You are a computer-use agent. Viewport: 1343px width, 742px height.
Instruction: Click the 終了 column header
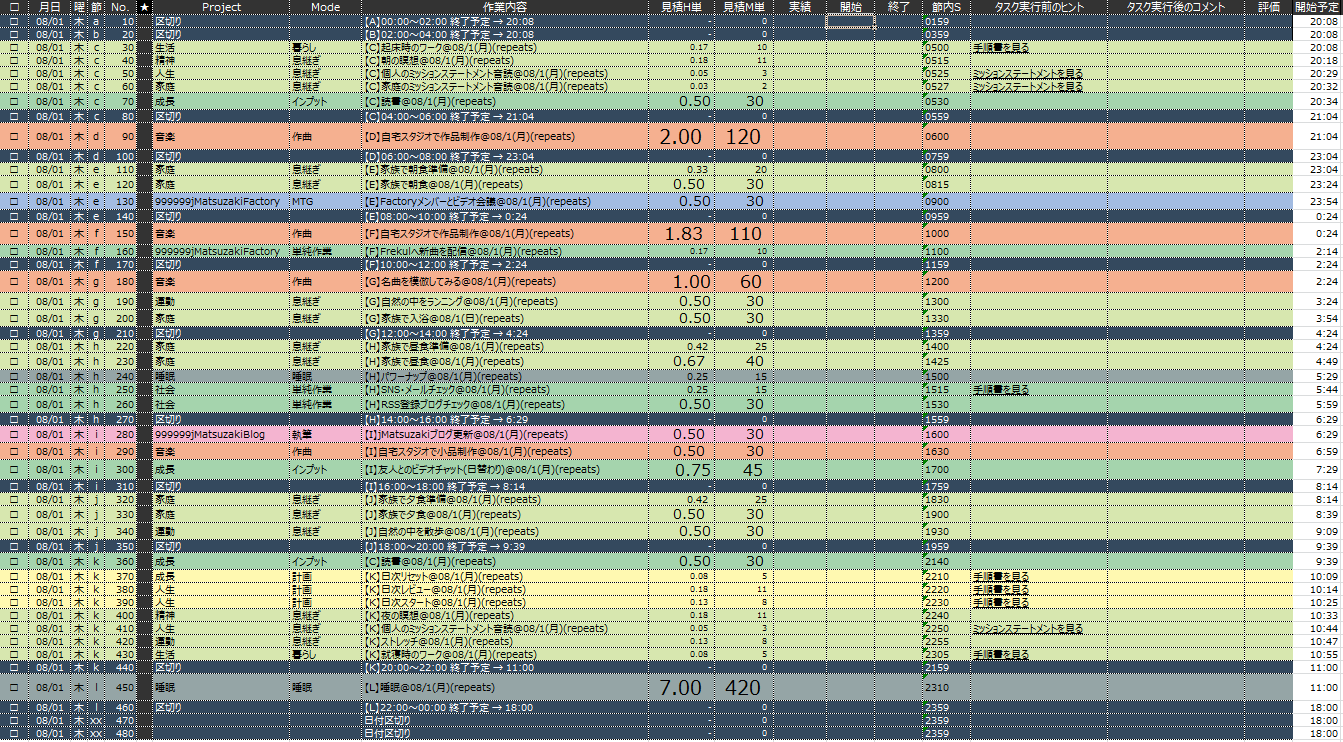click(899, 7)
